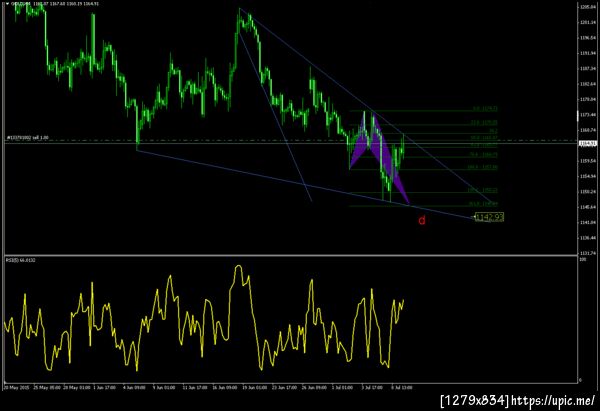Click the current price marker on price axis
Image resolution: width=600 pixels, height=411 pixels.
588,144
